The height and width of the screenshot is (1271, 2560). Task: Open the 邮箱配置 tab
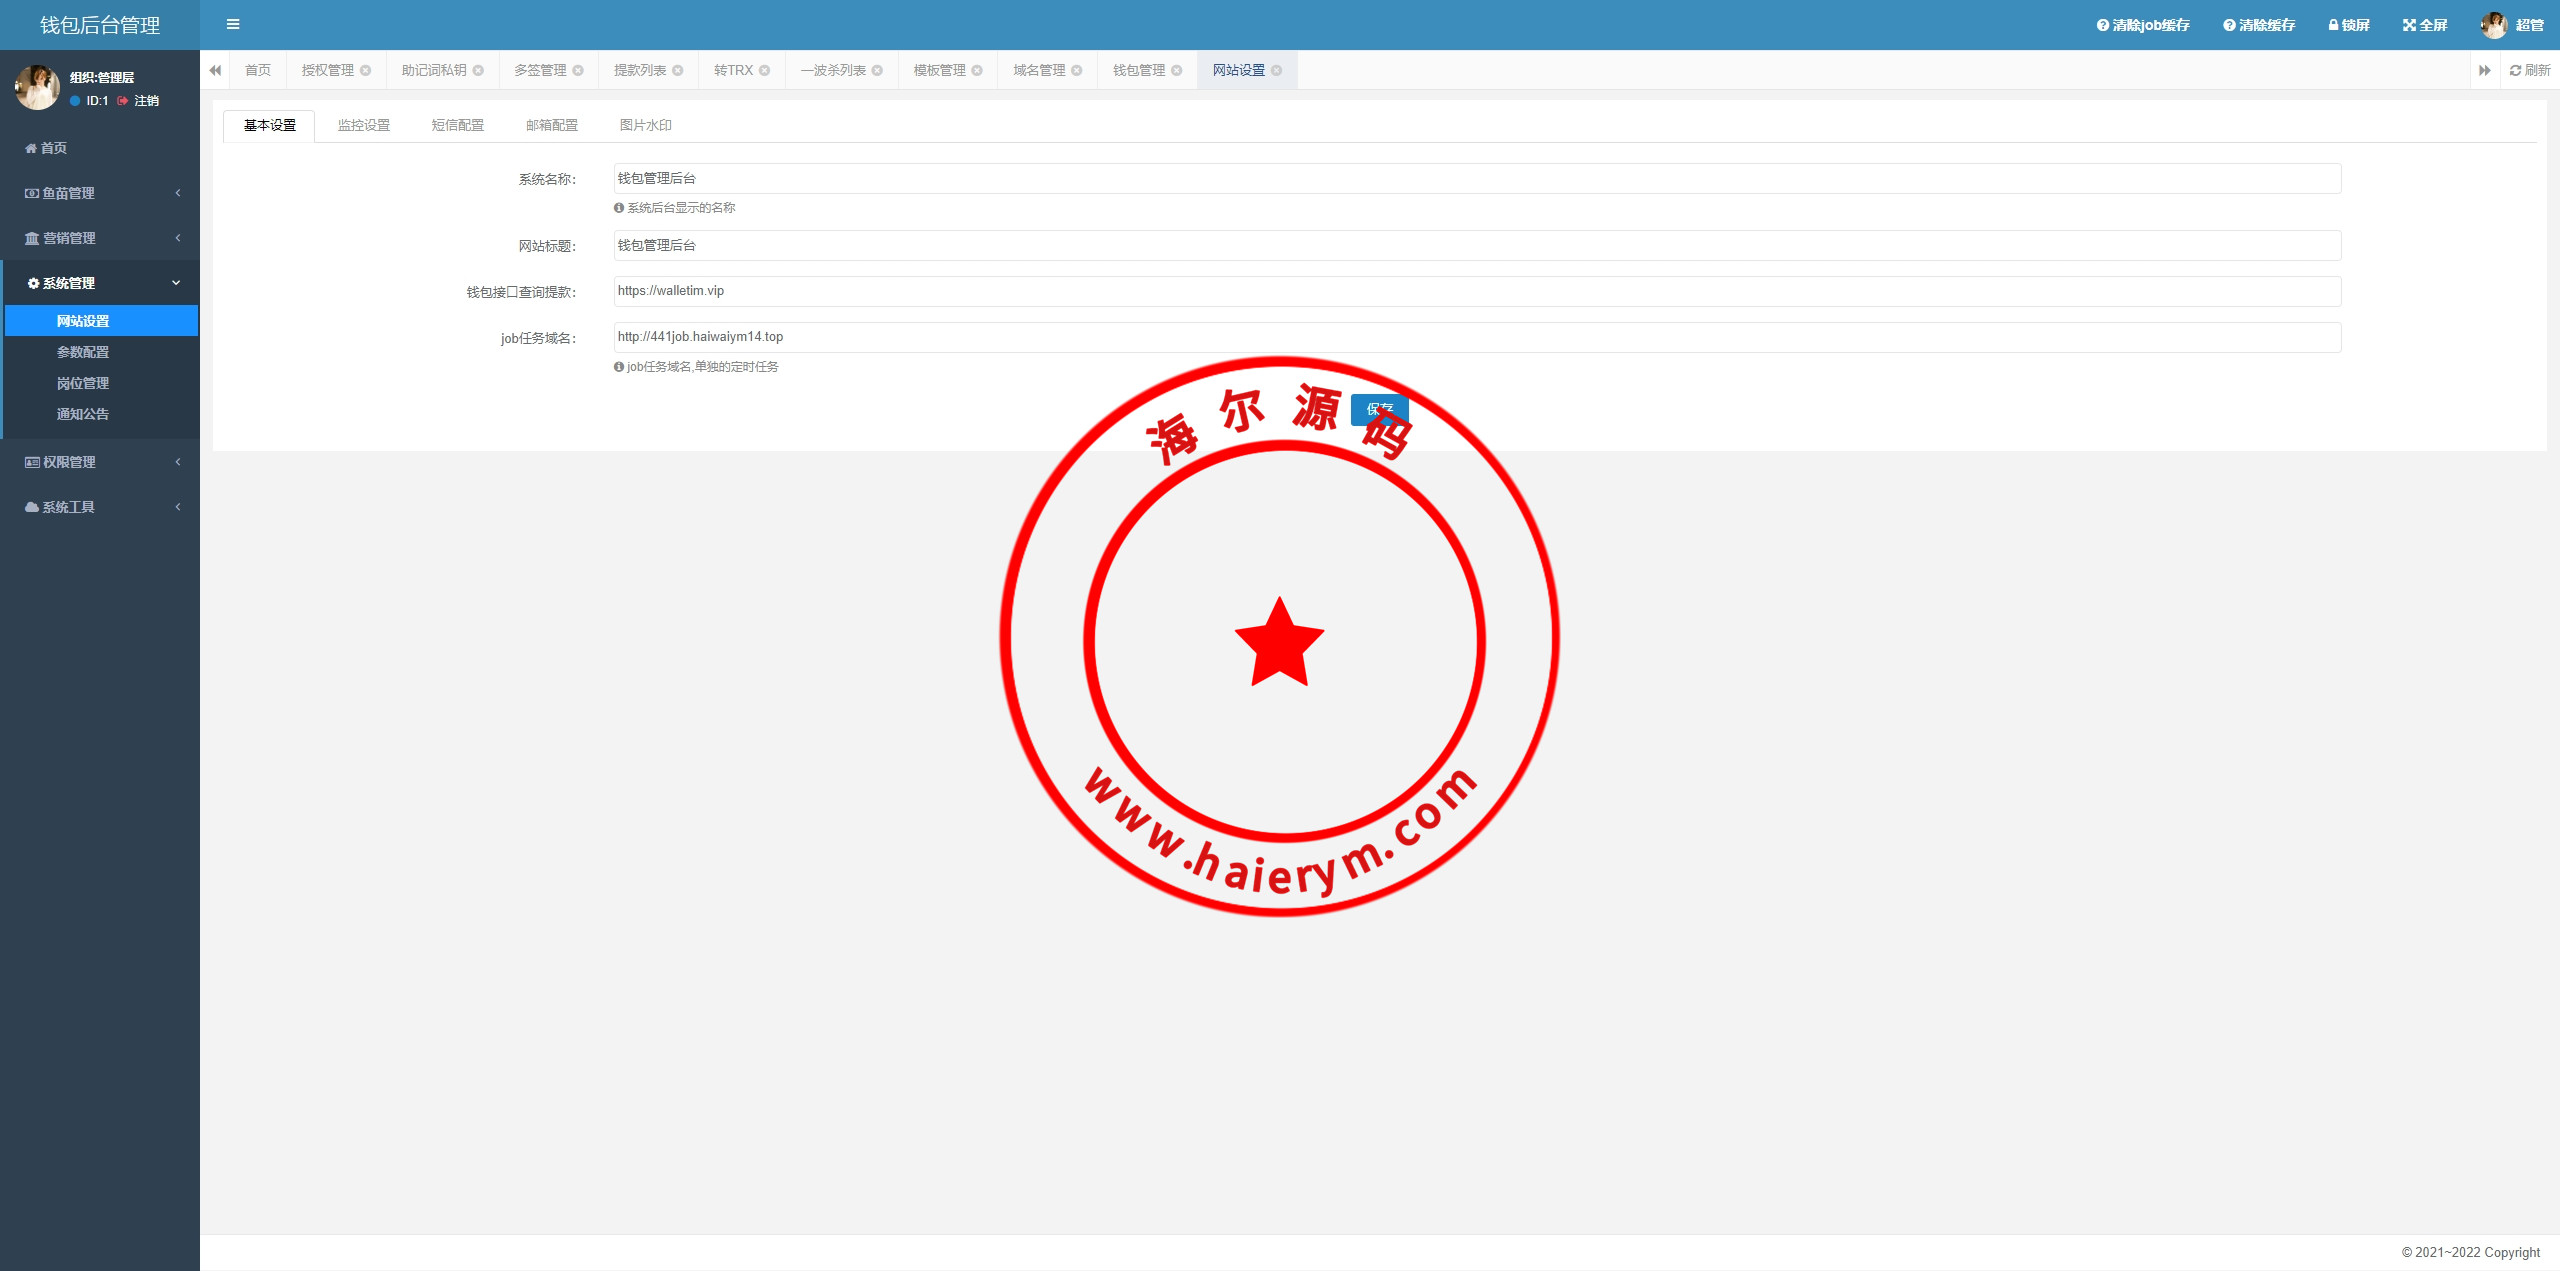click(x=552, y=125)
